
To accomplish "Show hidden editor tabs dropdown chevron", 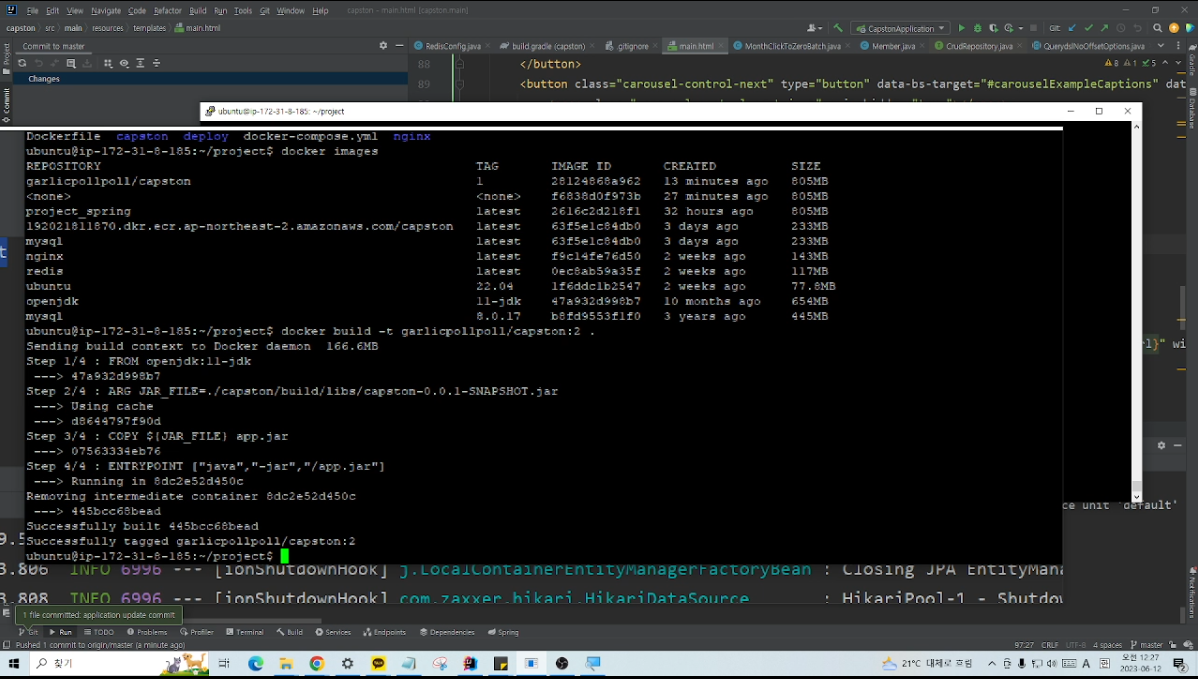I will coord(1161,46).
